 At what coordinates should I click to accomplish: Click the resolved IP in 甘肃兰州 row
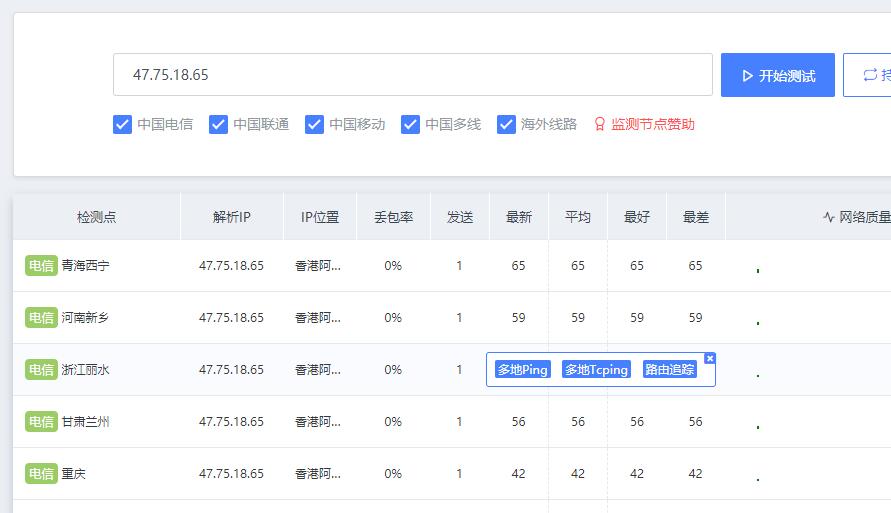point(231,422)
